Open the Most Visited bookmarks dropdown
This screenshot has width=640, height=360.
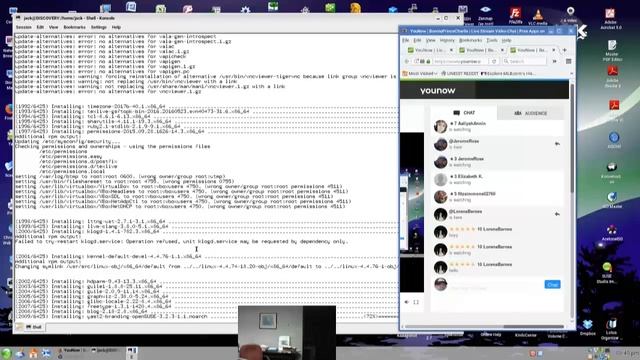(x=420, y=73)
